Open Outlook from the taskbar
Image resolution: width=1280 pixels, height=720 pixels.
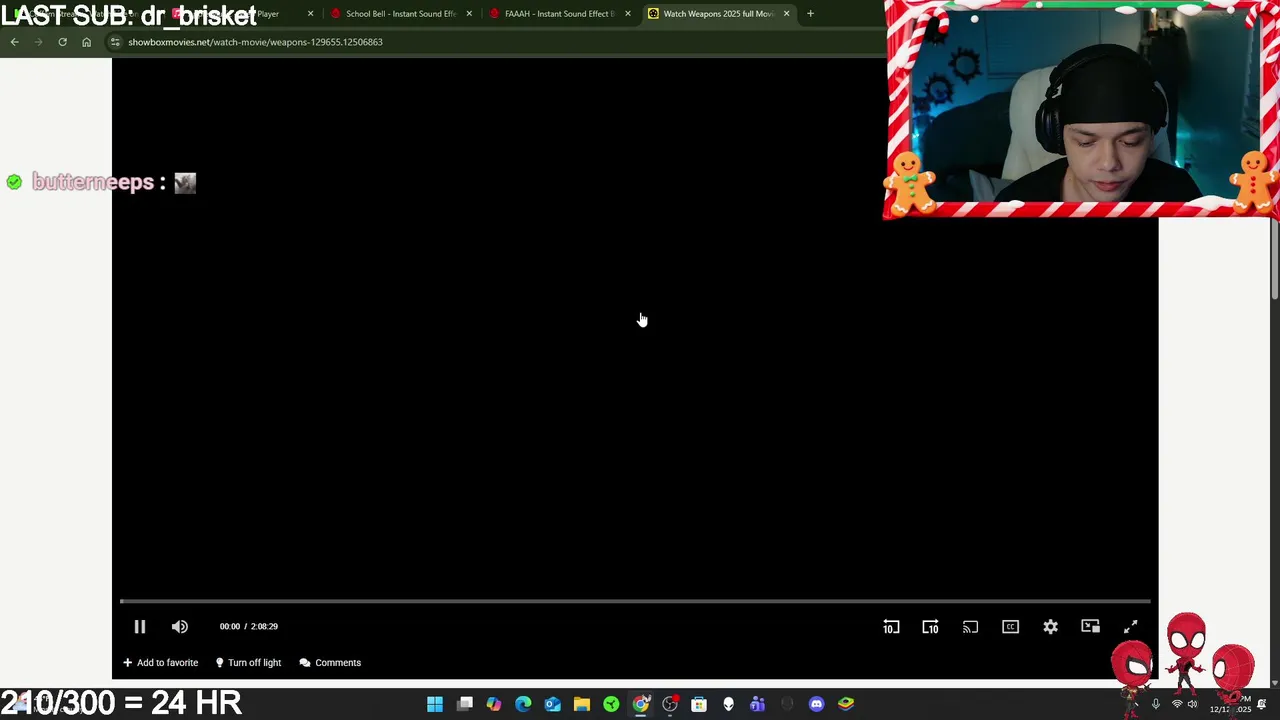pos(553,704)
